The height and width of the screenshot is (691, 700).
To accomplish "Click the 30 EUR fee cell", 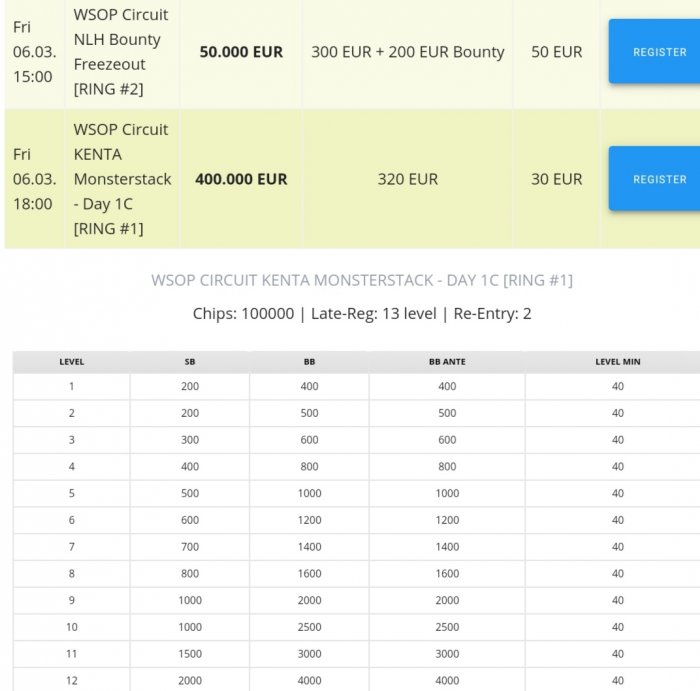I will click(557, 179).
